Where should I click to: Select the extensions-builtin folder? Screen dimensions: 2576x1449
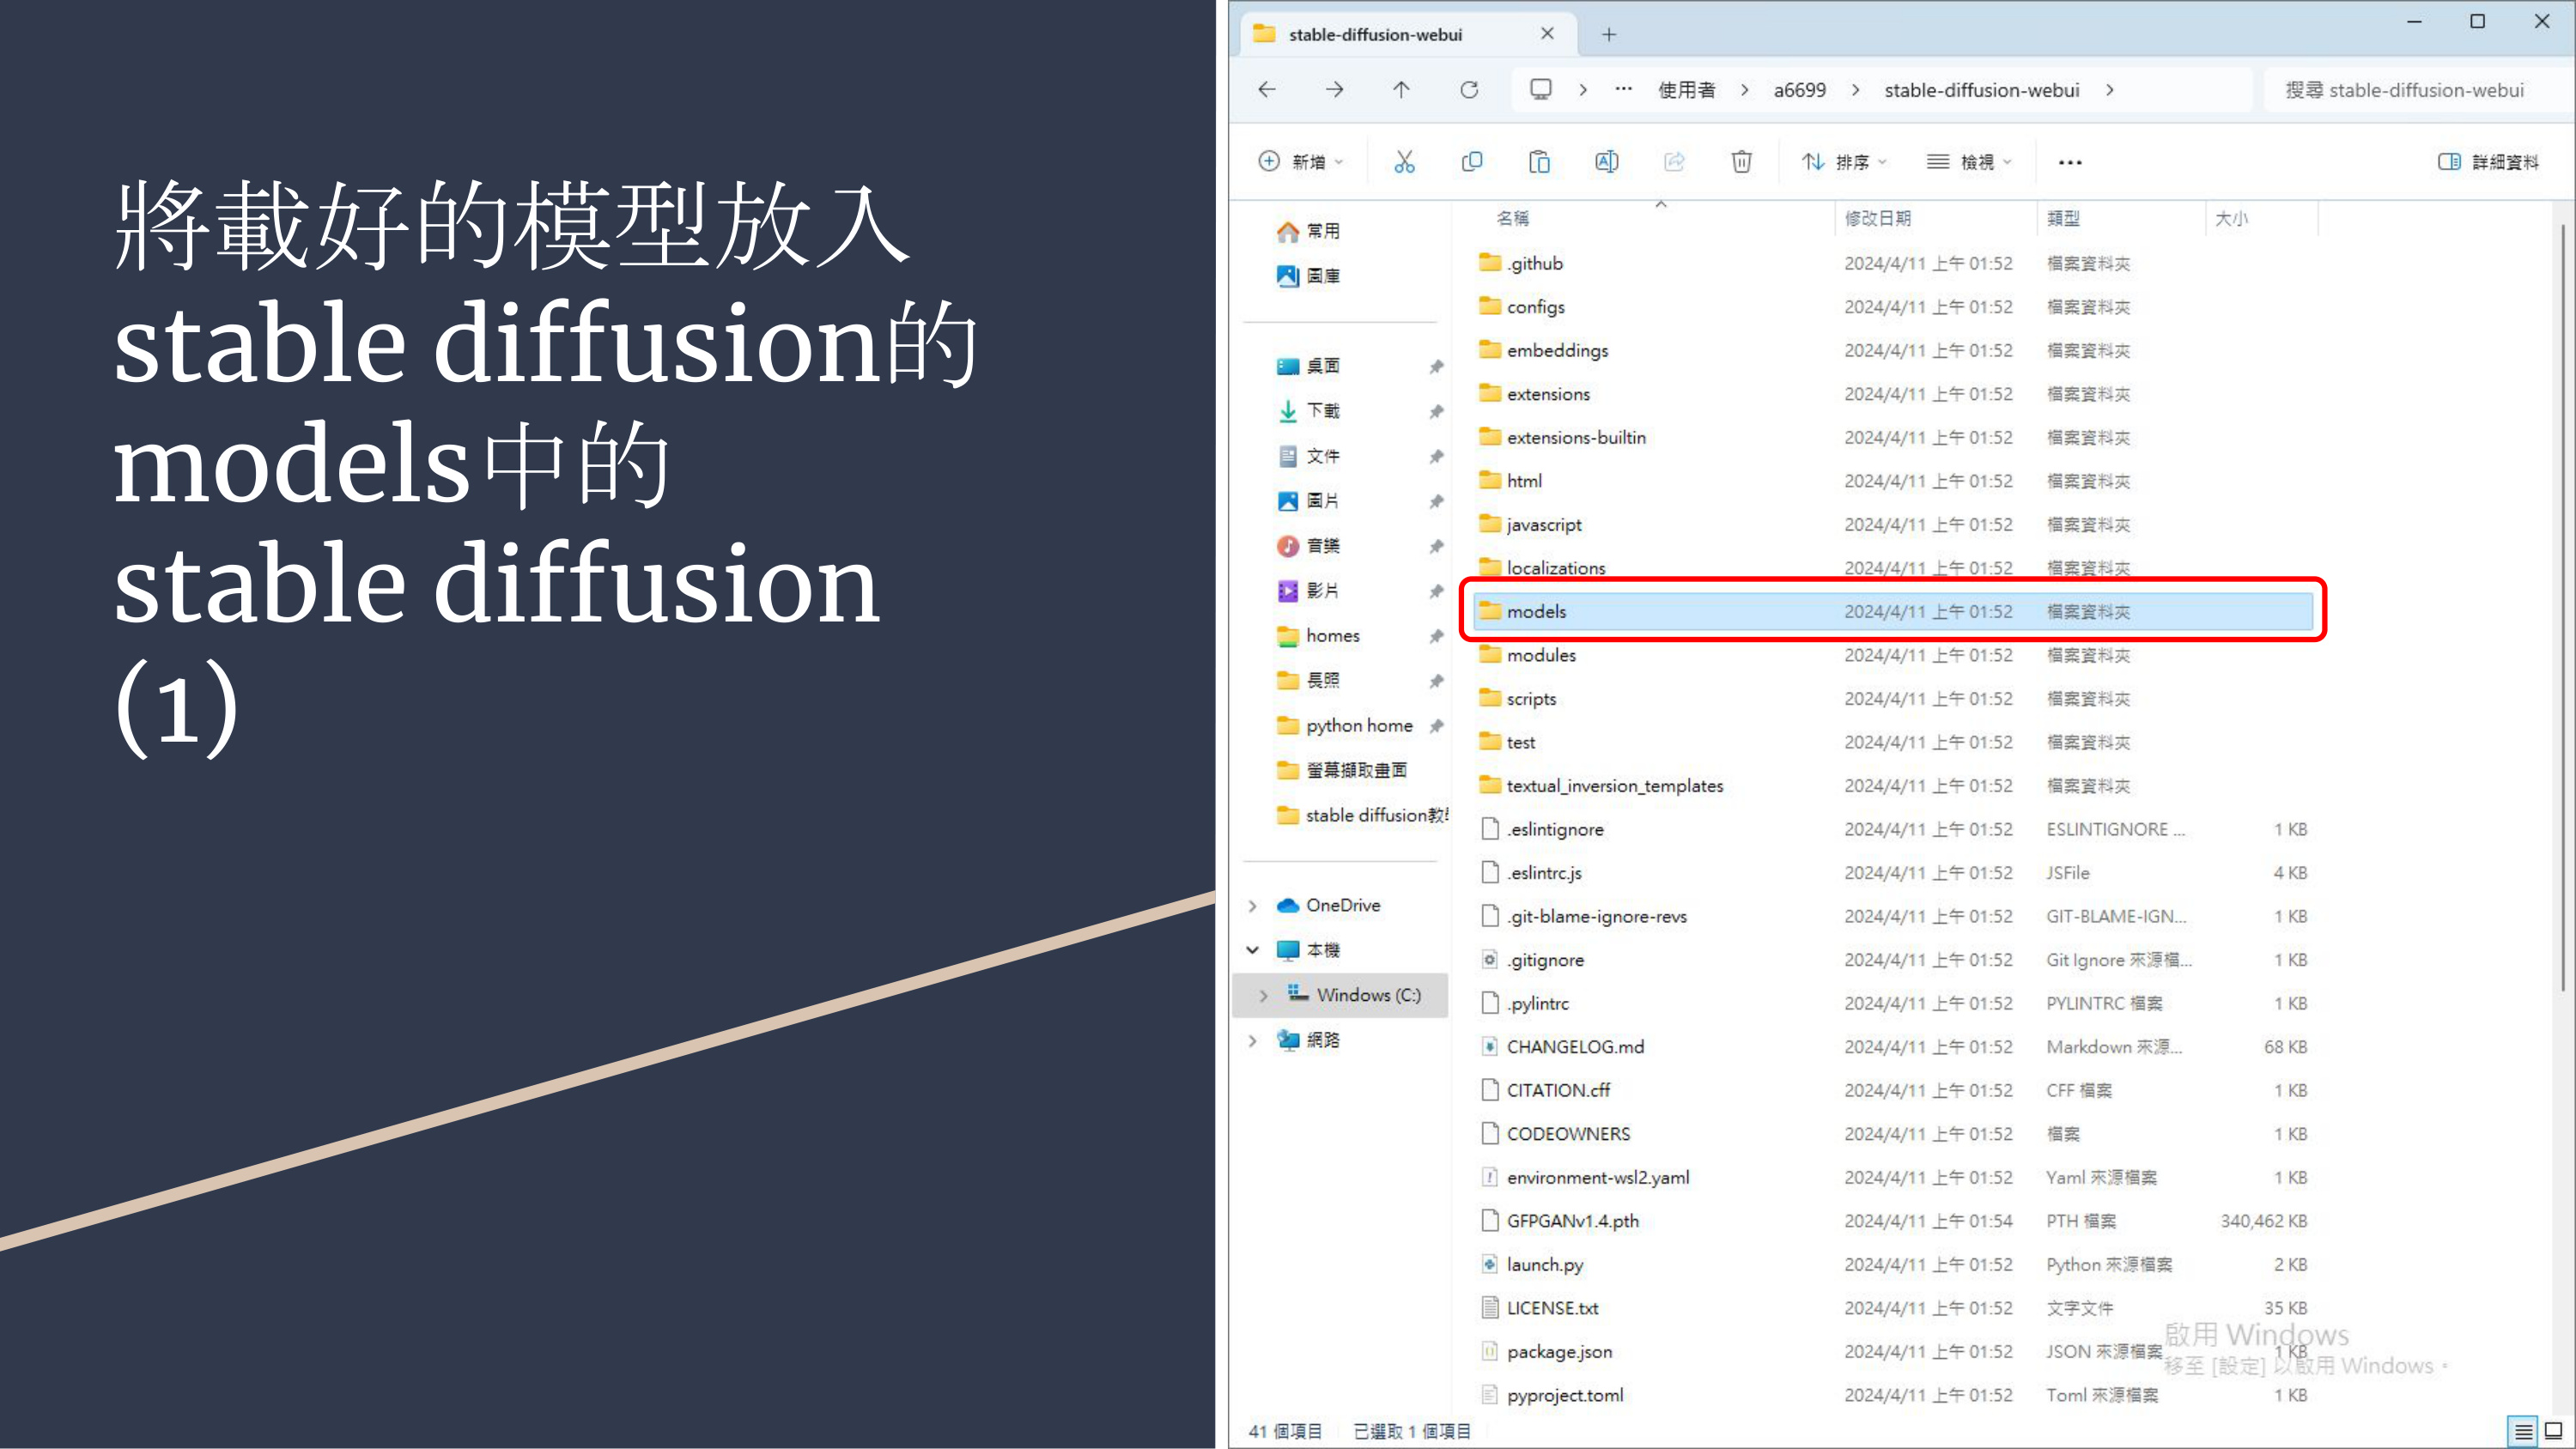tap(1893, 437)
